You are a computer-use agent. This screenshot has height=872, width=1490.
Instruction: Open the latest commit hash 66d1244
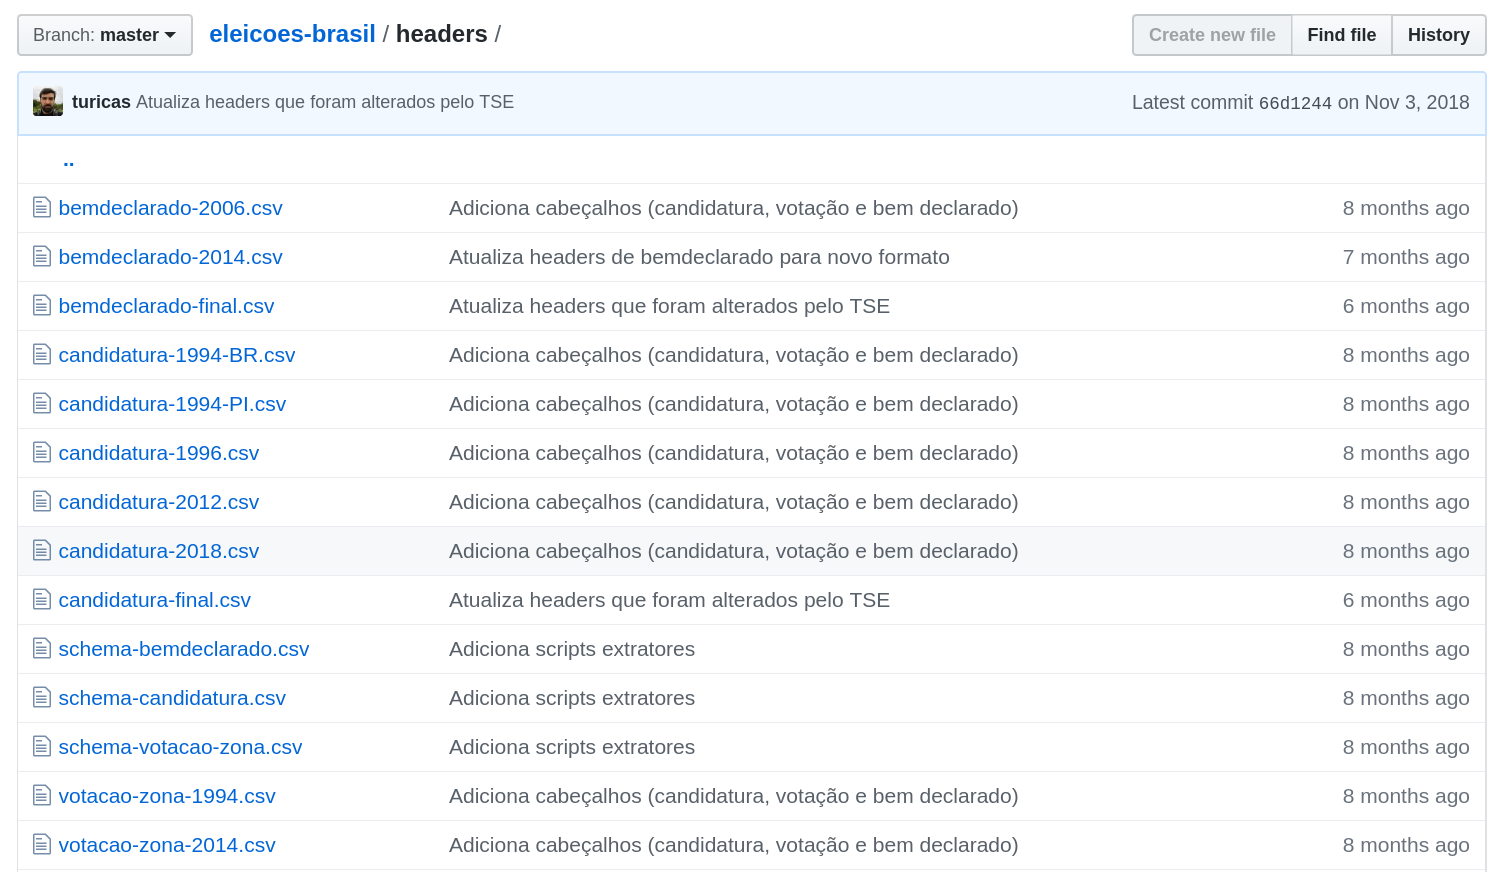(x=1295, y=103)
